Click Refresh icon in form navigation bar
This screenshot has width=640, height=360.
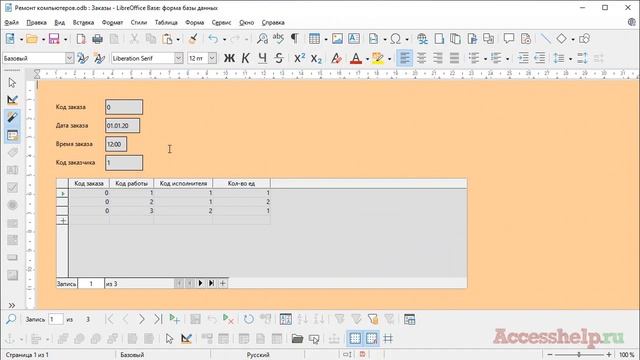[249, 319]
